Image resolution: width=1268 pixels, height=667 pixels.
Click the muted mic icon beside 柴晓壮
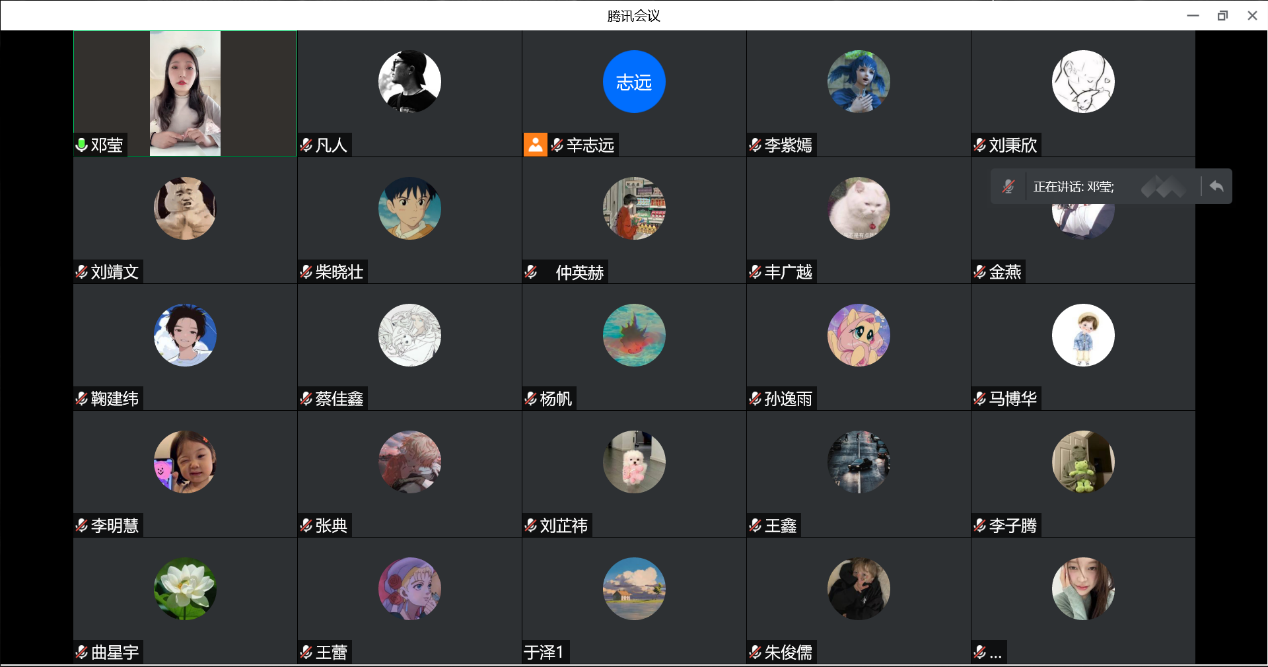click(x=306, y=272)
